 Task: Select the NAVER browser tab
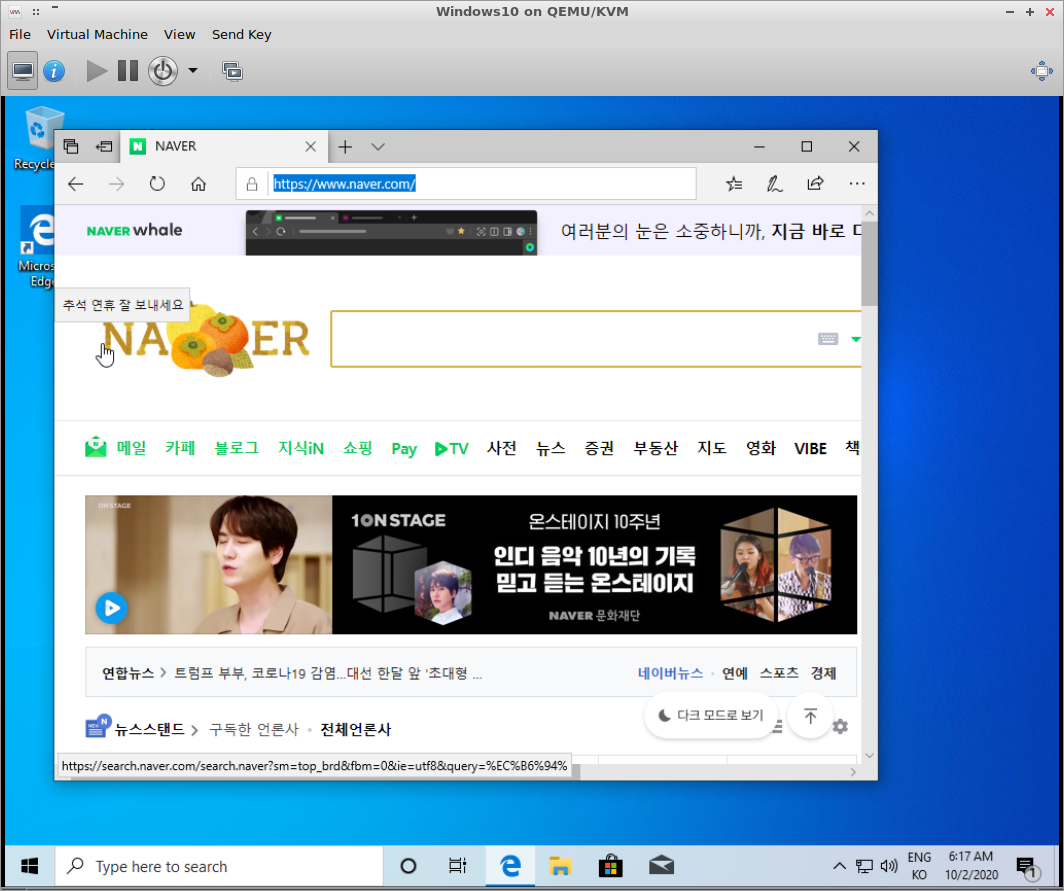(x=224, y=147)
